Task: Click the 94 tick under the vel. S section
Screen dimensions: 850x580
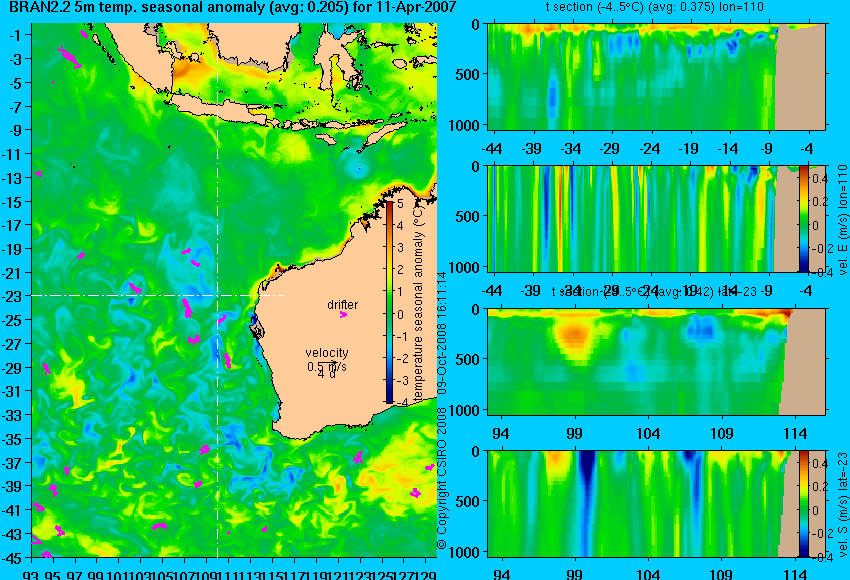Action: coord(501,574)
